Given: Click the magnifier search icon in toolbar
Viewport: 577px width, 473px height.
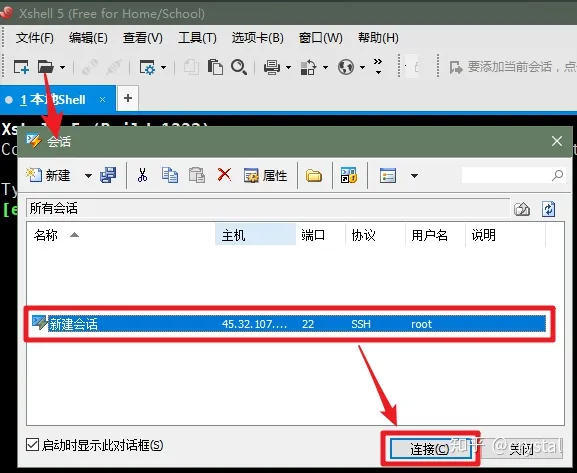Looking at the screenshot, I should coord(239,67).
